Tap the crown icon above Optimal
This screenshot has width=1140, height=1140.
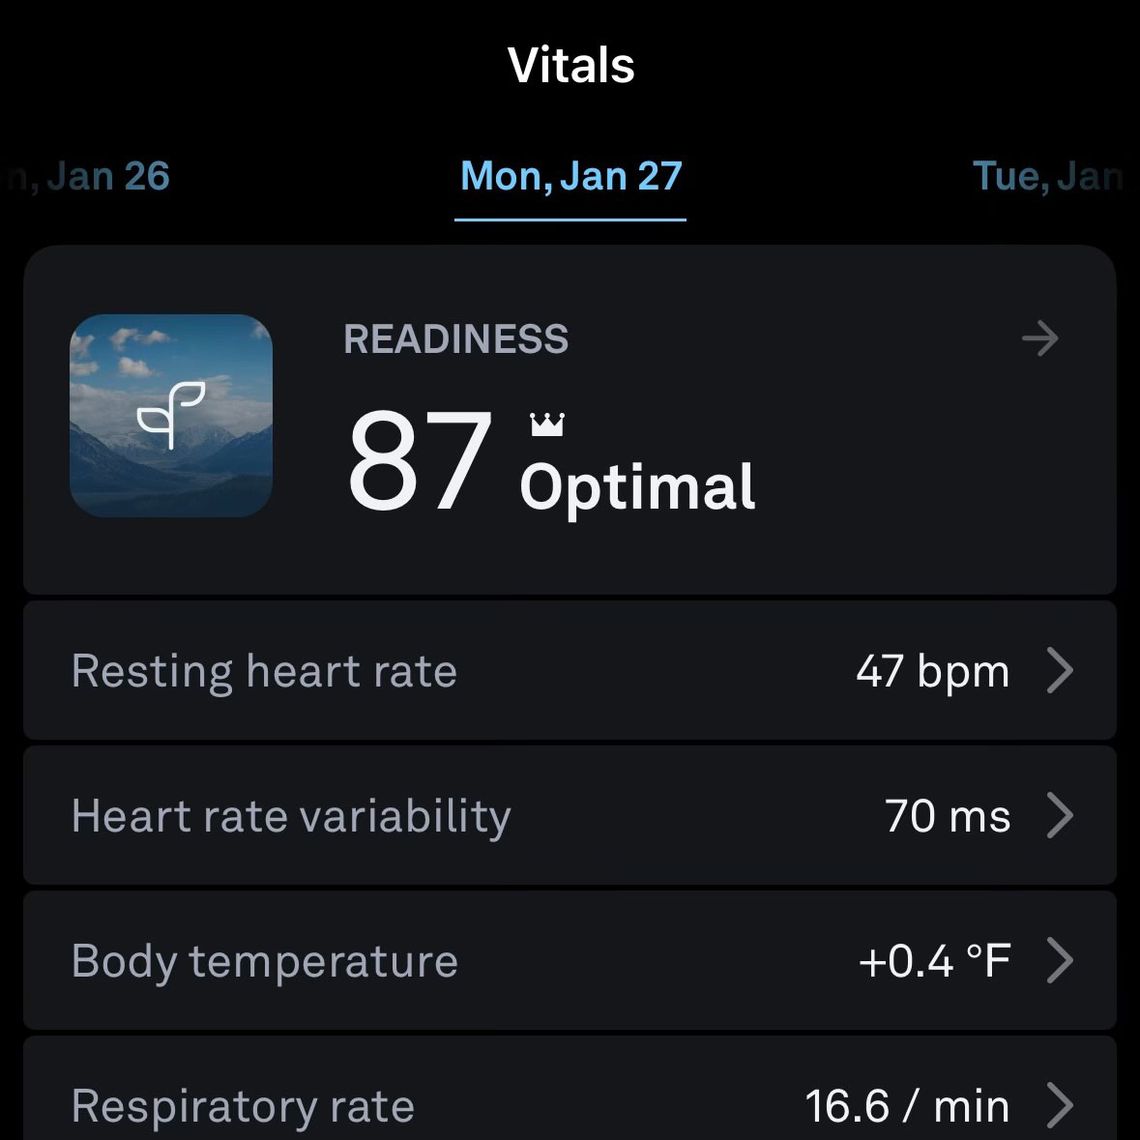tap(547, 425)
